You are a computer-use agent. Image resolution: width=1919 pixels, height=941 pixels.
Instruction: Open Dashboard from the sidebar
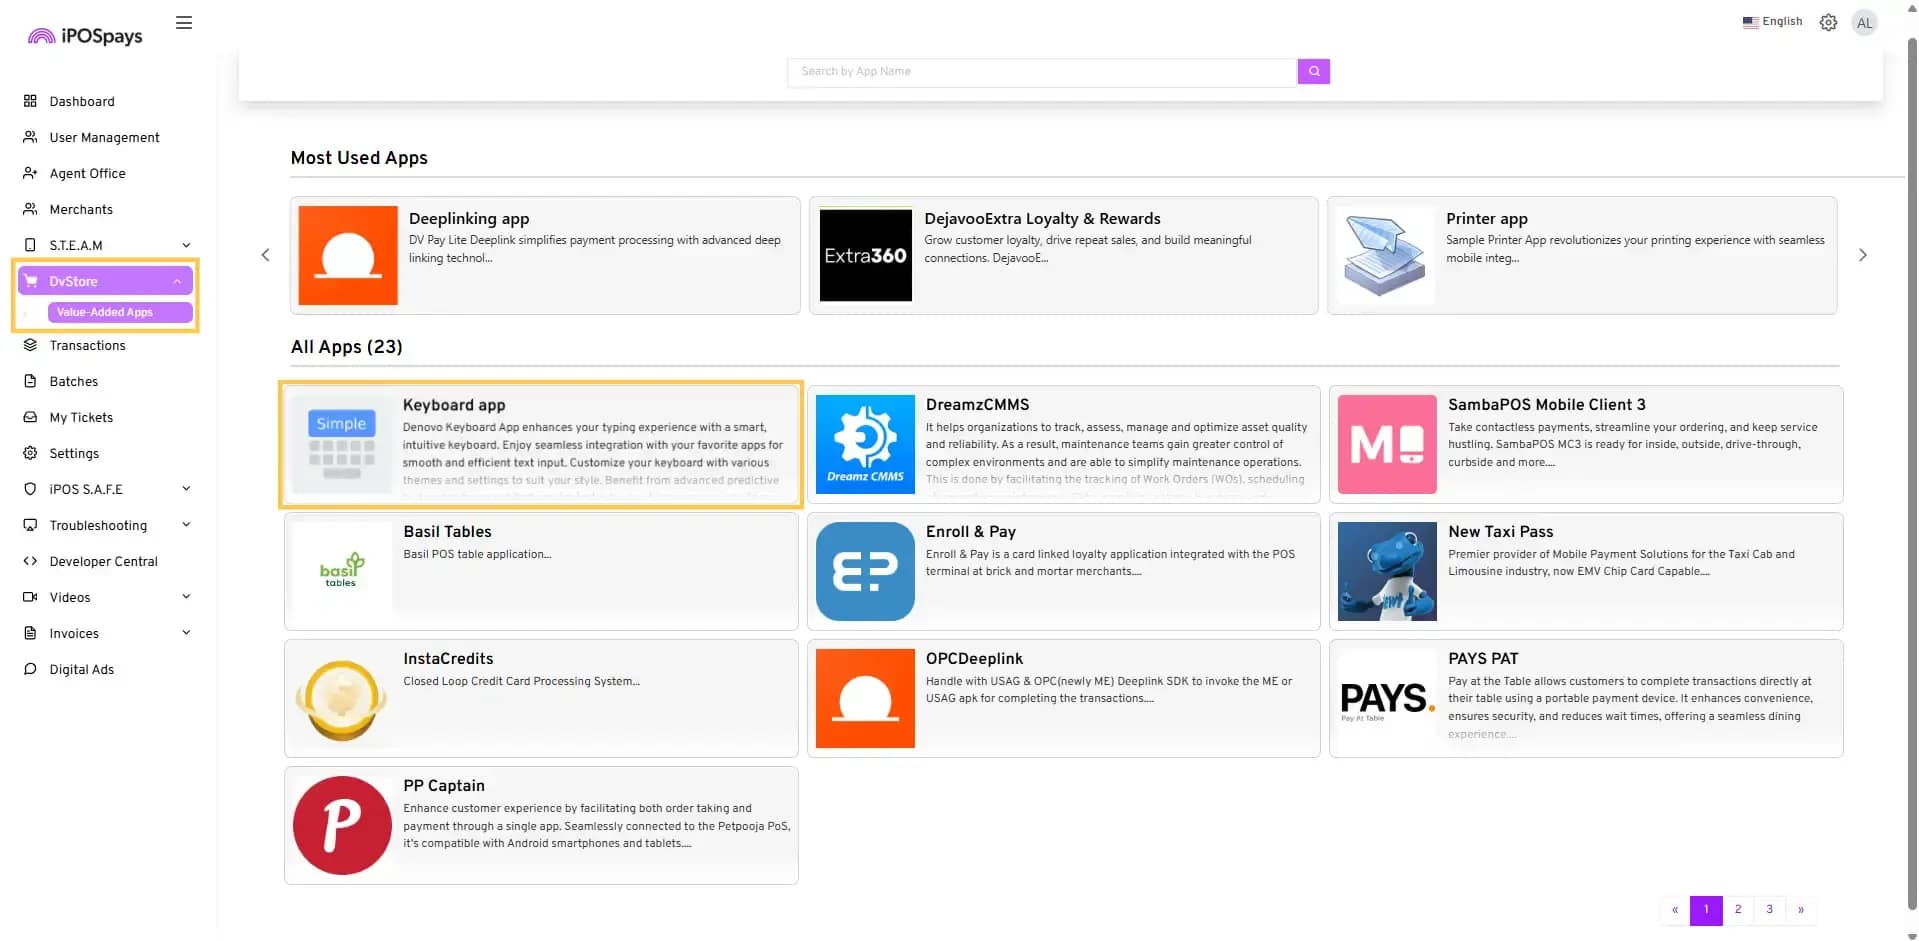click(x=82, y=101)
